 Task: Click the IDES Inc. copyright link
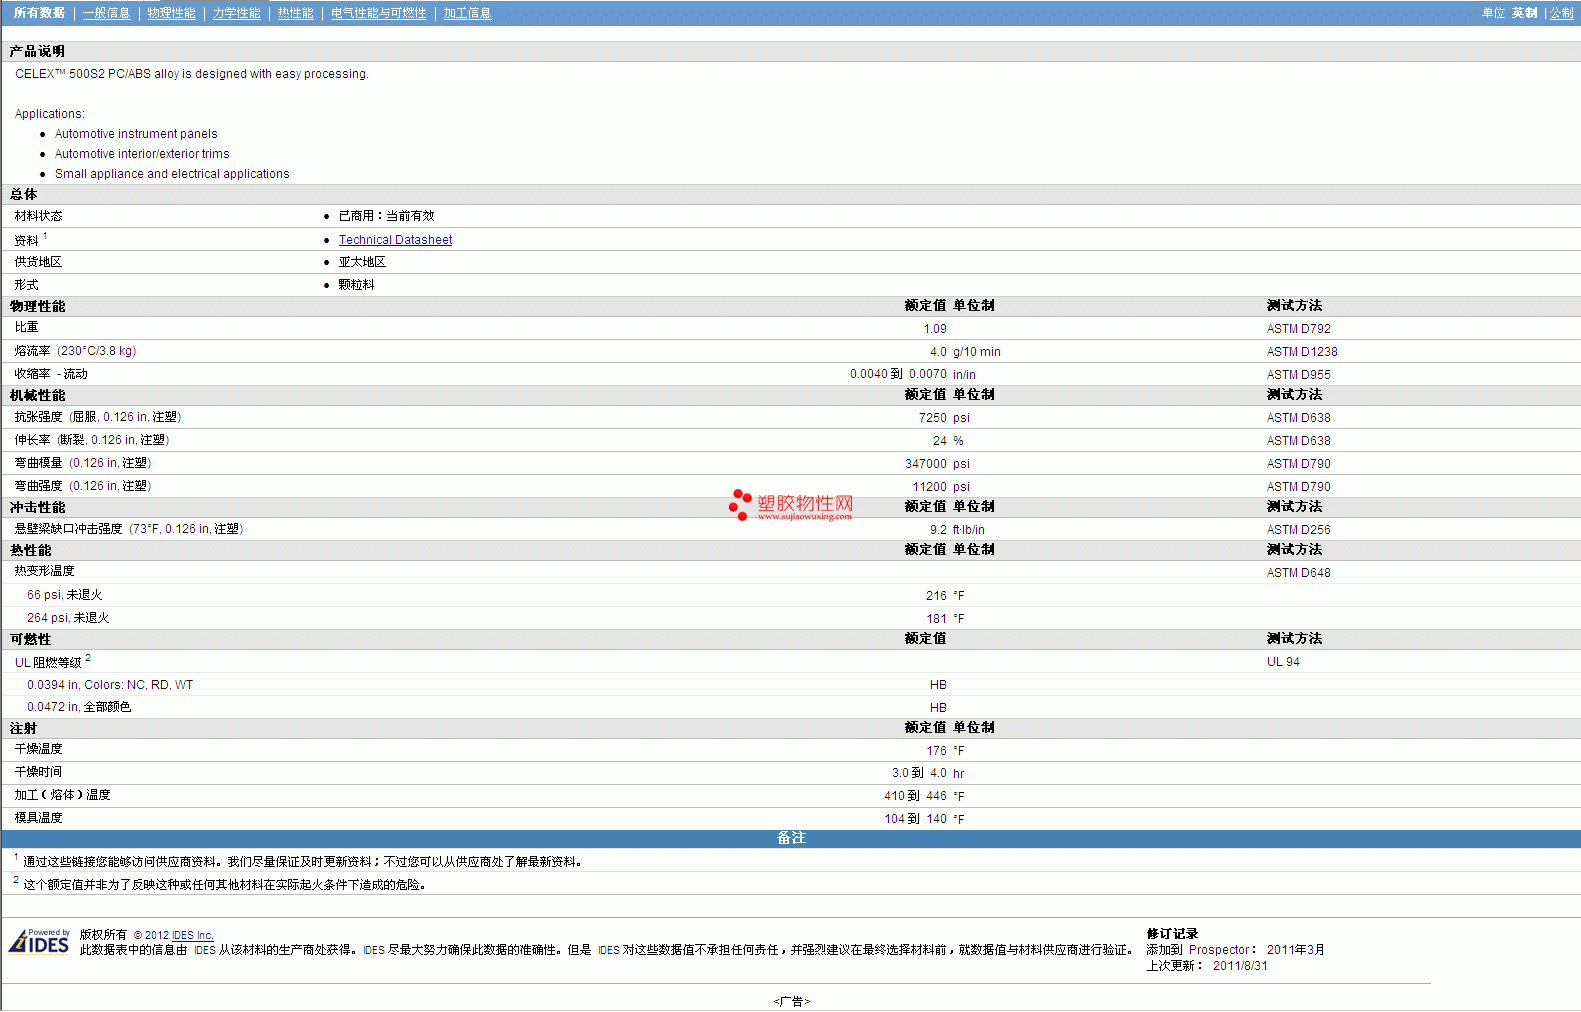click(x=193, y=935)
